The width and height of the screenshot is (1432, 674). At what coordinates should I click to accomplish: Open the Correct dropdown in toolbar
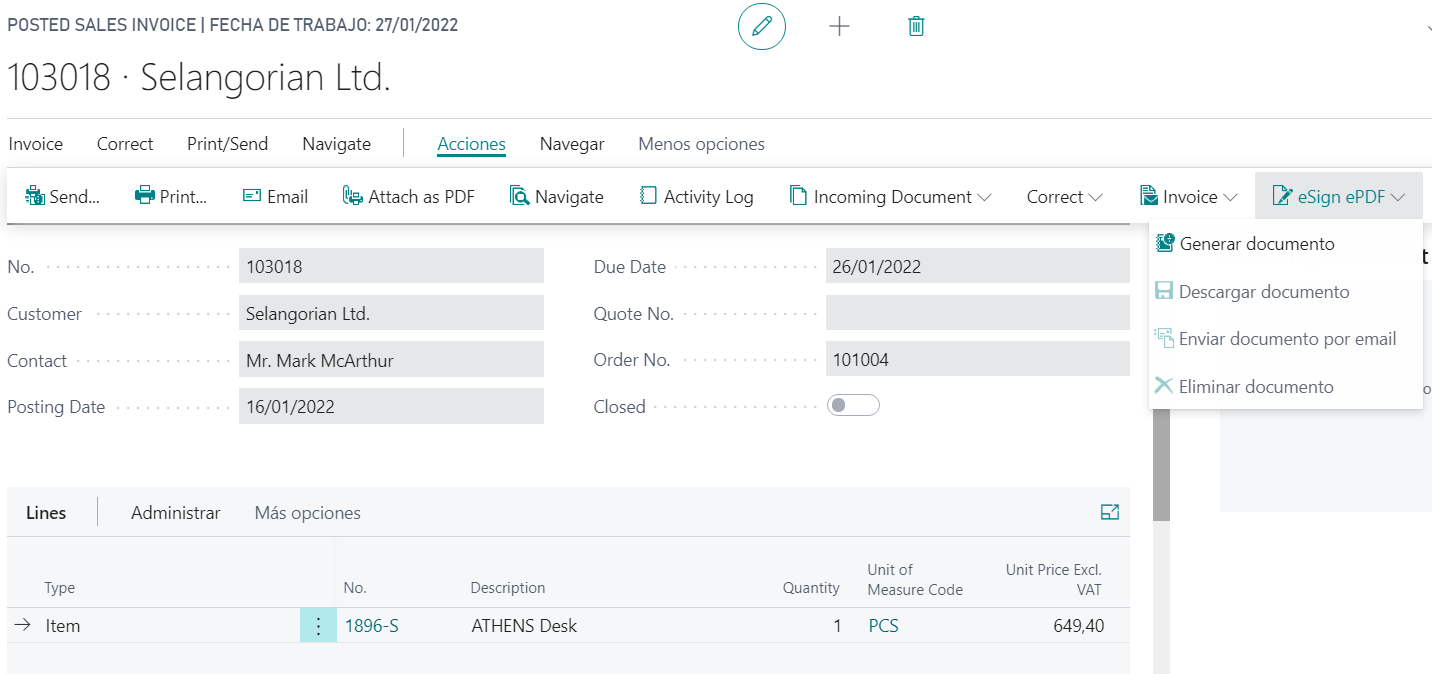point(1064,197)
